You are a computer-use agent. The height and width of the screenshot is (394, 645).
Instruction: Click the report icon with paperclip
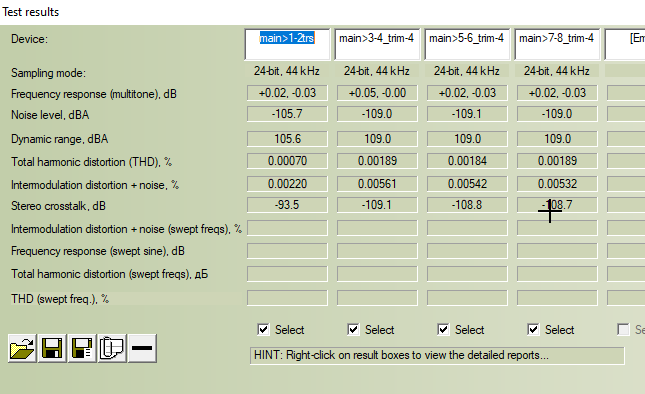click(x=112, y=348)
